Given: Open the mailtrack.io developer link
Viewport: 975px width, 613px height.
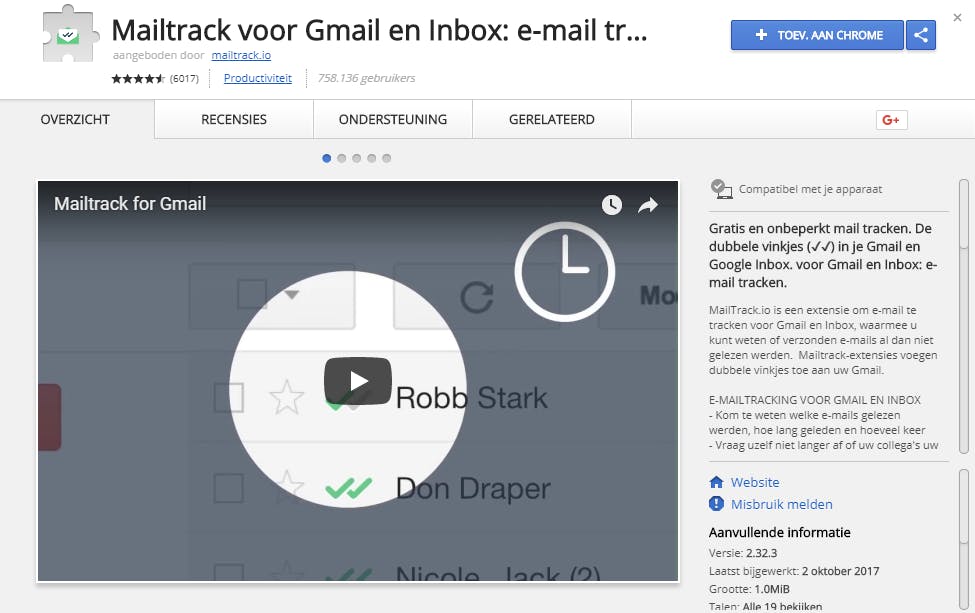Looking at the screenshot, I should pos(241,55).
